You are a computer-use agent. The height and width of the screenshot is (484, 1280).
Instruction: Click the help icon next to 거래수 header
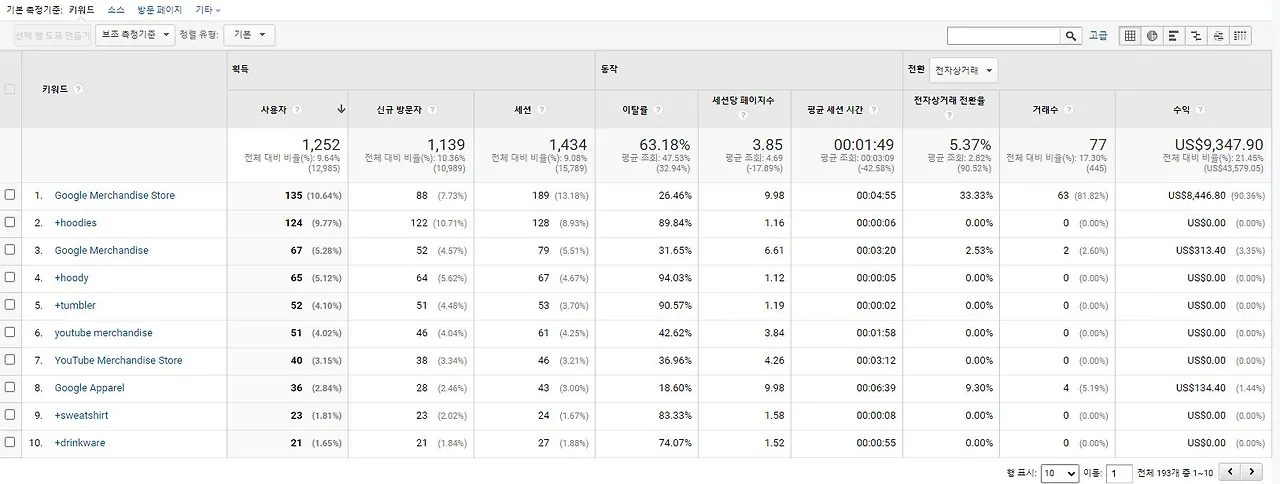(x=1068, y=109)
